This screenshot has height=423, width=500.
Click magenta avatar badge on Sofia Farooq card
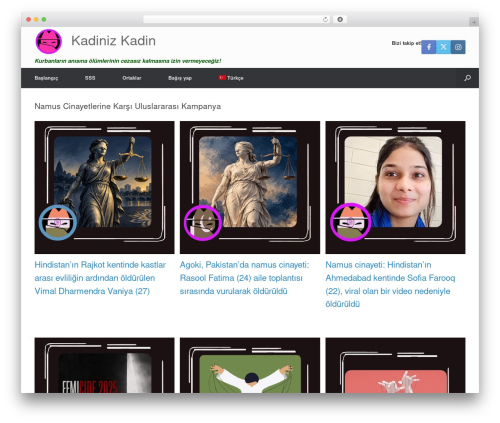tap(350, 222)
